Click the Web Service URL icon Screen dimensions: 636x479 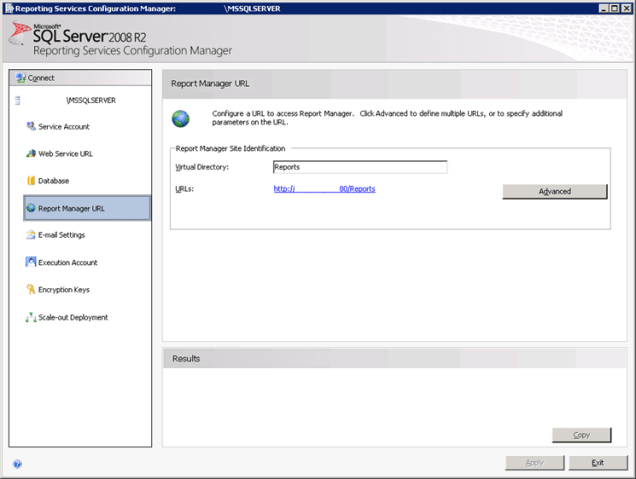(30, 154)
